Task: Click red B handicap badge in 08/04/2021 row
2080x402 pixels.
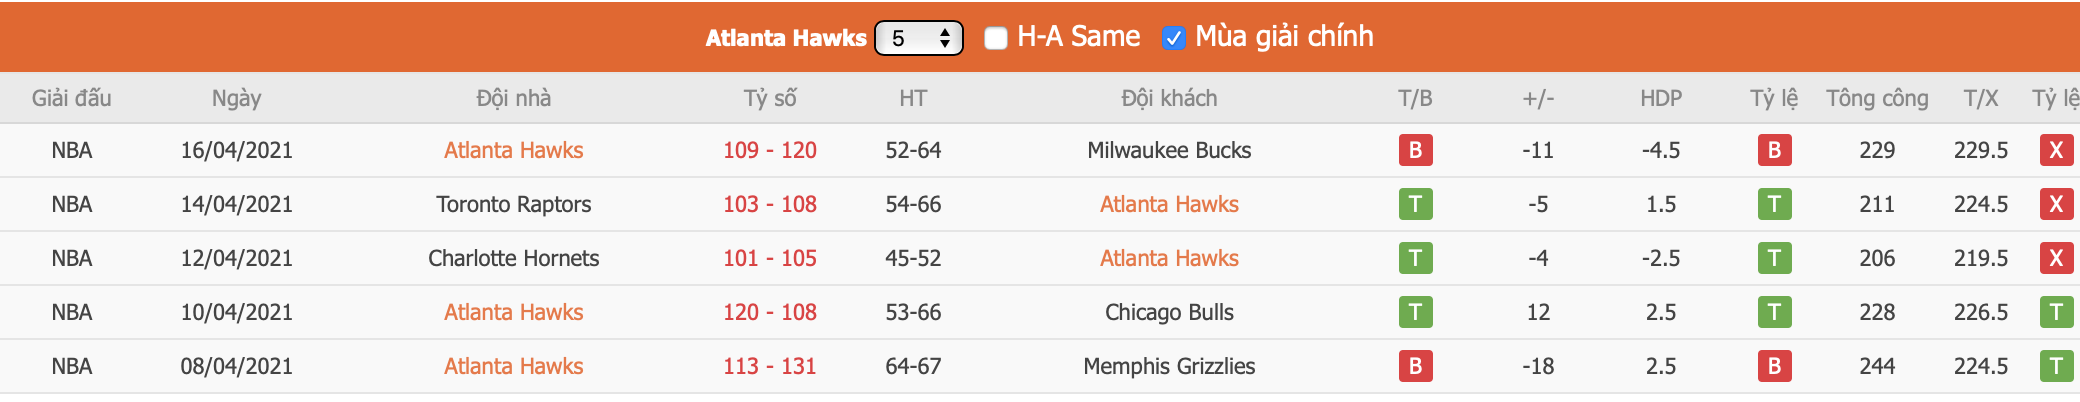Action: tap(1774, 366)
